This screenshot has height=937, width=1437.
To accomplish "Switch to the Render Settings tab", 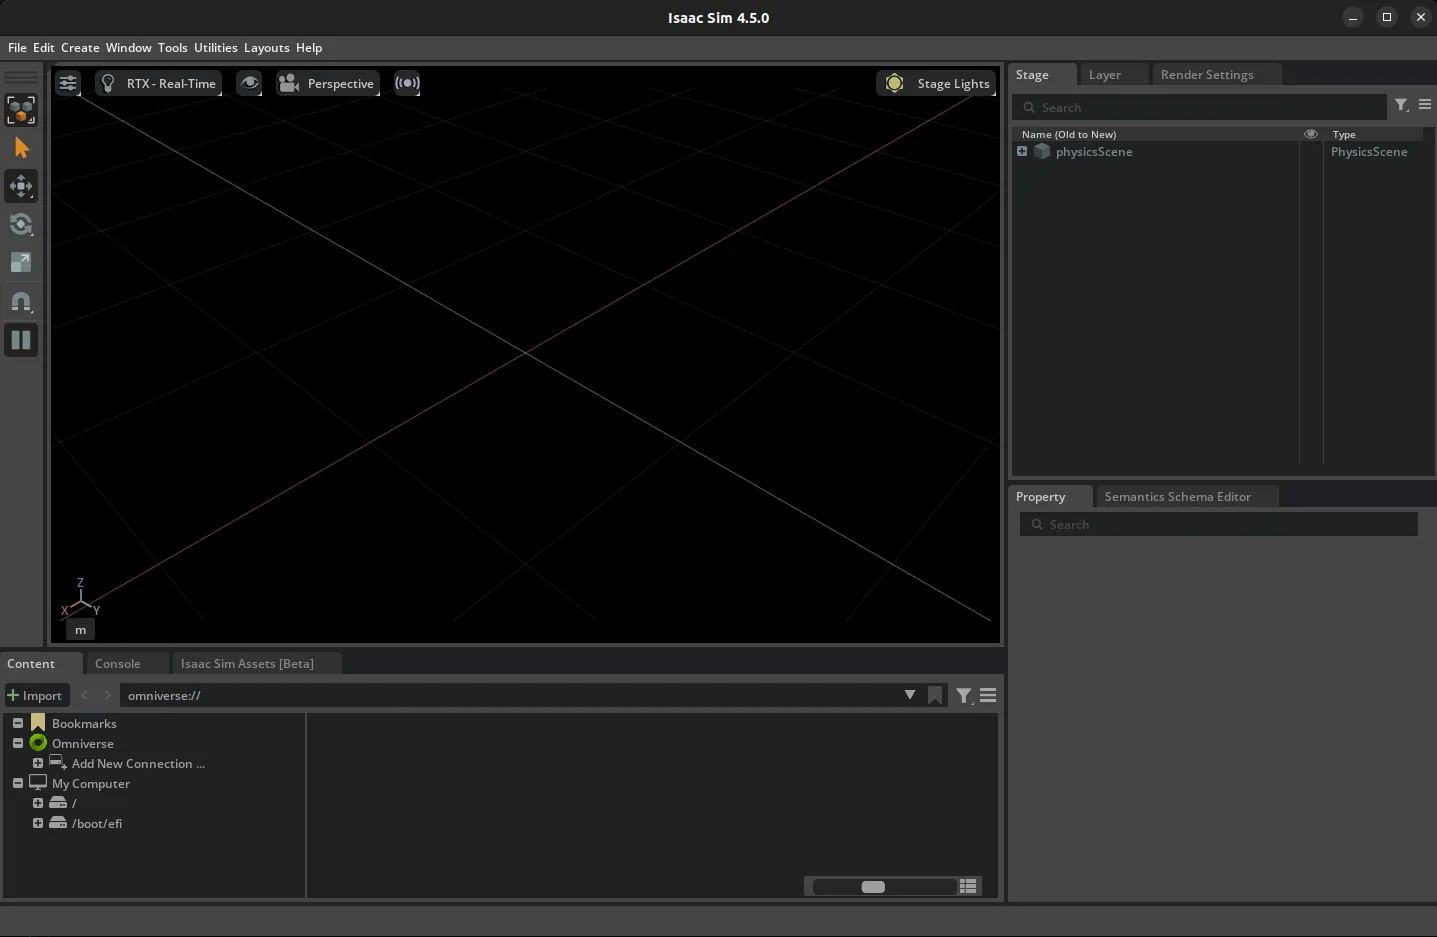I will [x=1206, y=75].
